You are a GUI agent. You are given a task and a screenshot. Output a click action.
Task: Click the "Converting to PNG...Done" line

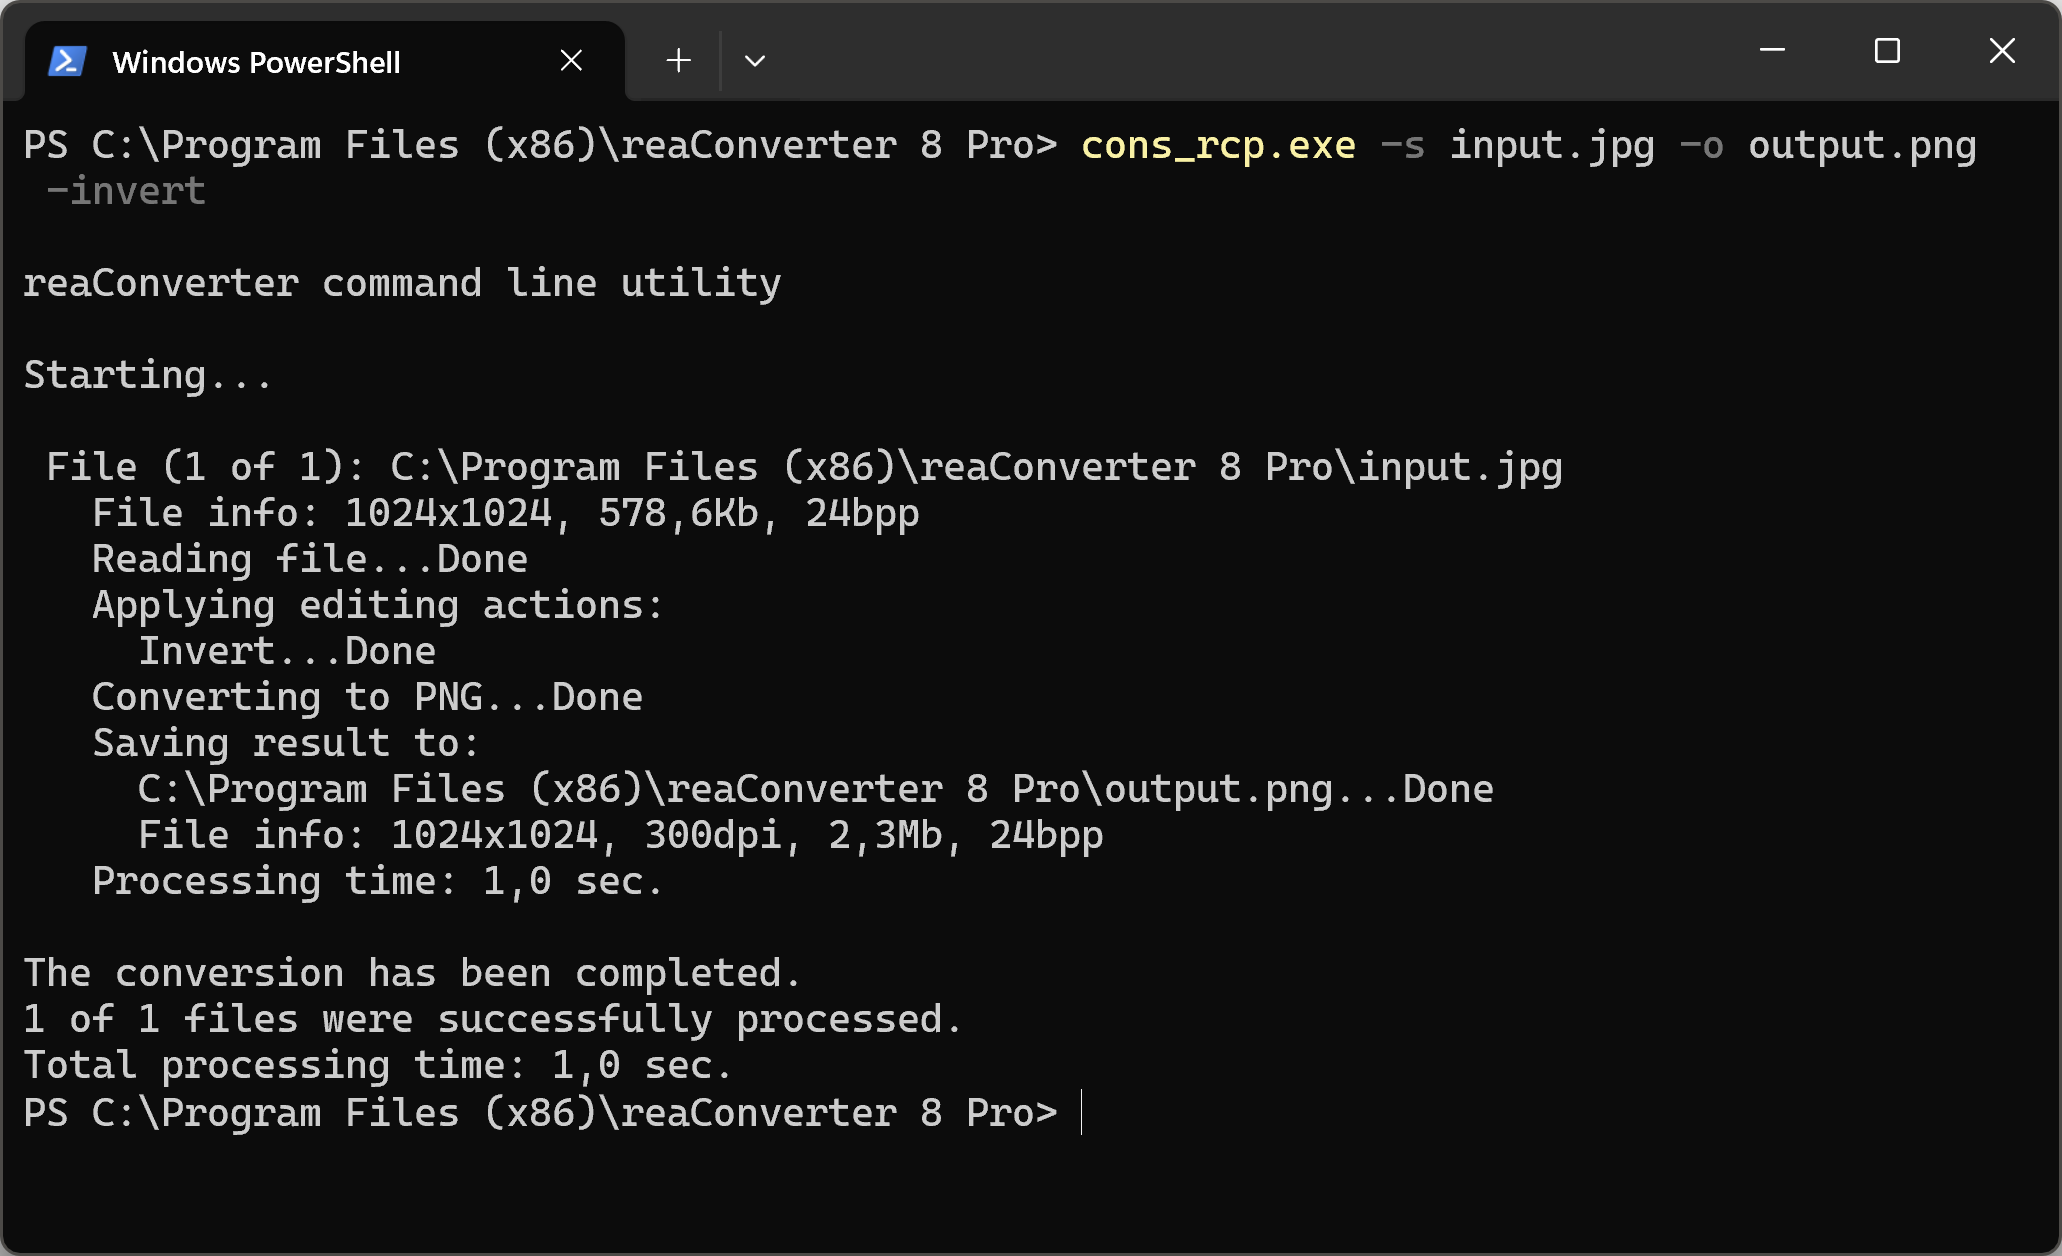(367, 697)
